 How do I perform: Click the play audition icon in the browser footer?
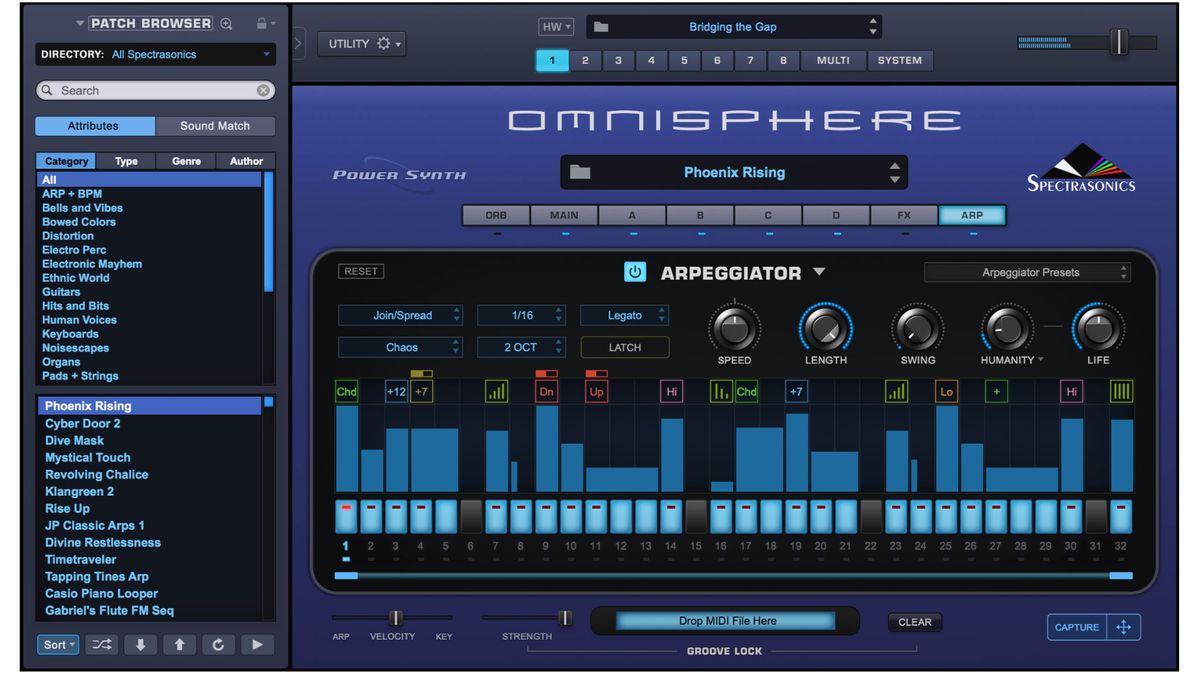tap(257, 644)
